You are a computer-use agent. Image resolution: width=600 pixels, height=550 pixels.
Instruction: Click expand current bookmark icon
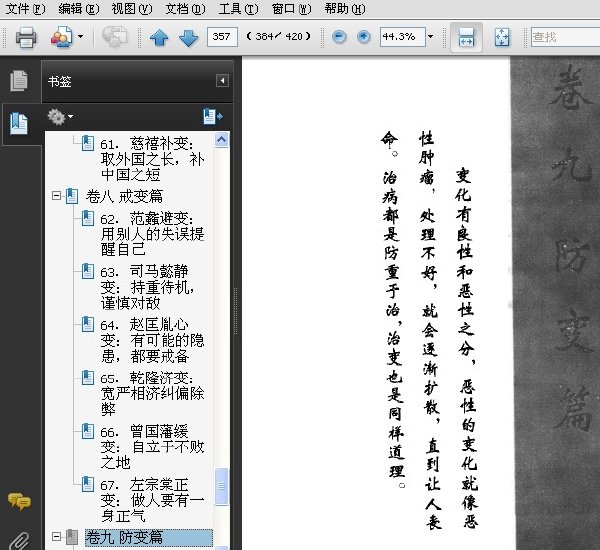(x=213, y=116)
